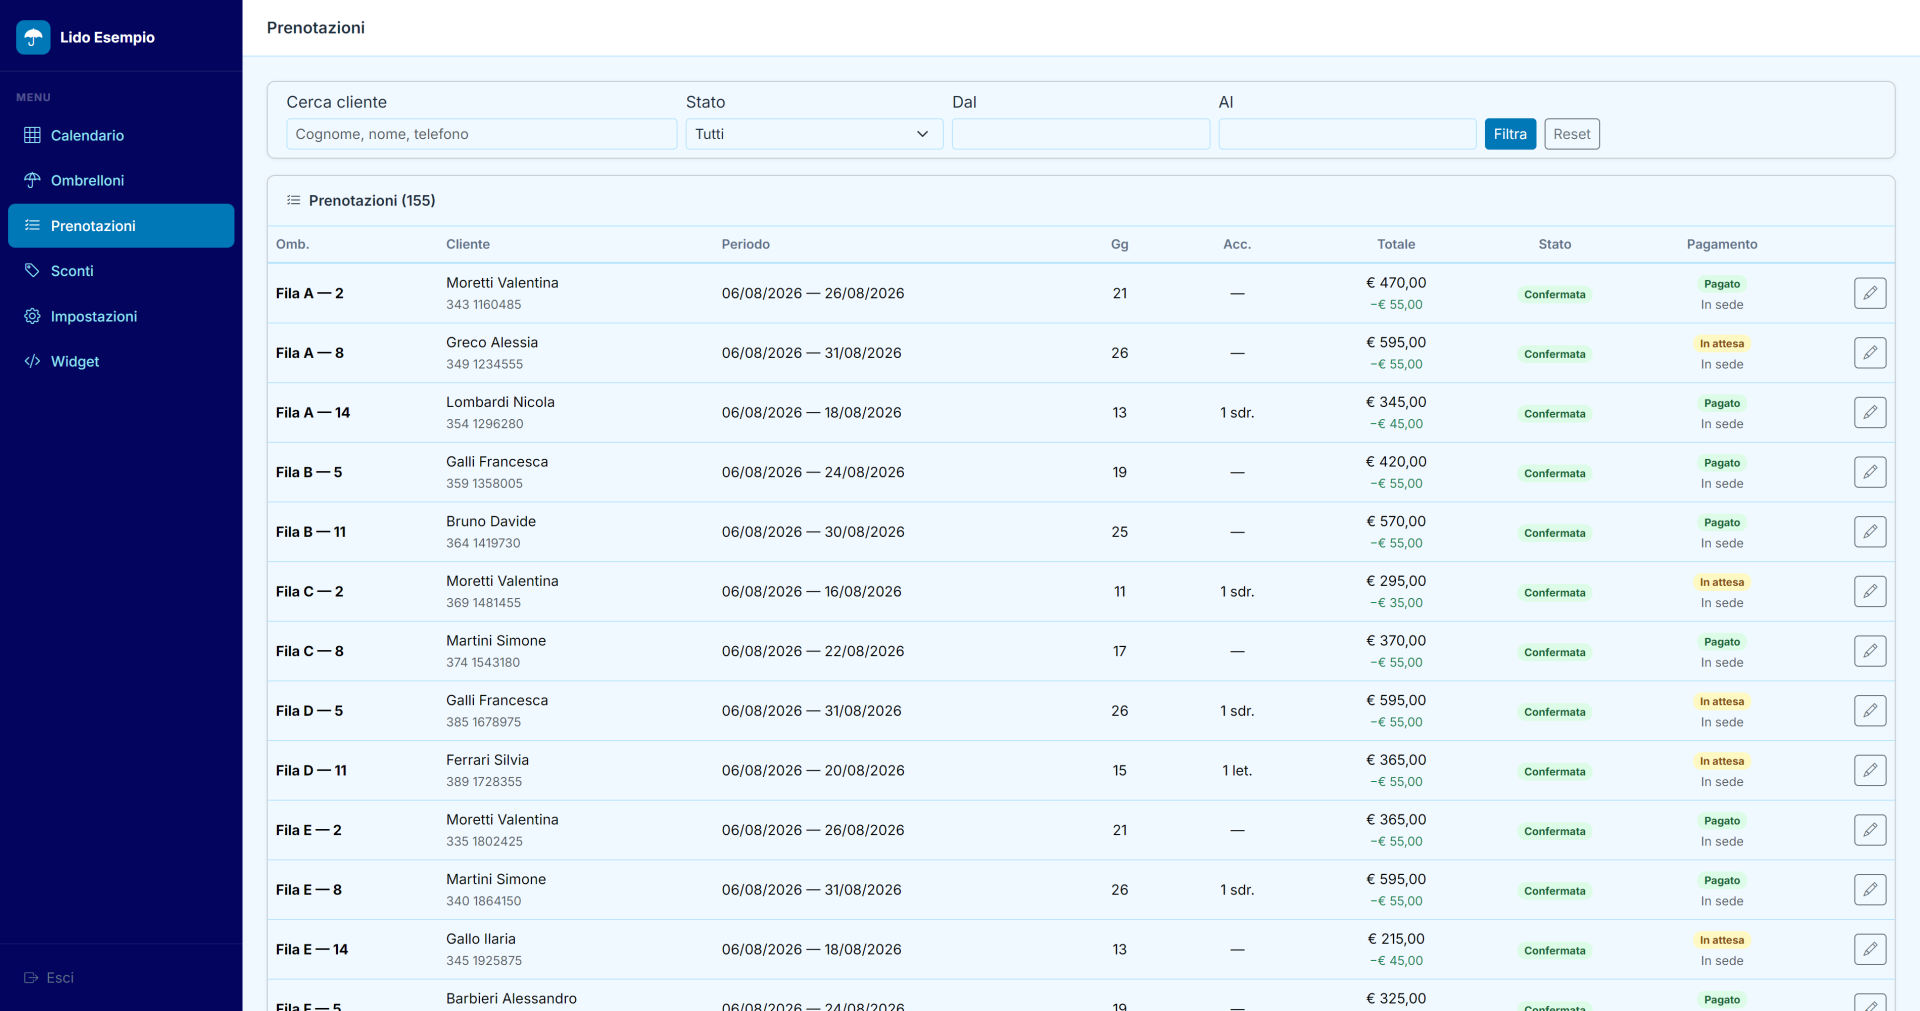The height and width of the screenshot is (1011, 1920).
Task: Click the Prenotazioni (155) list heading
Action: tap(372, 201)
